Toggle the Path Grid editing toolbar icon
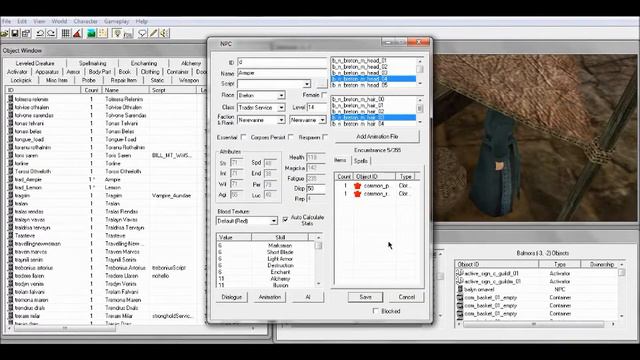This screenshot has width=640, height=360. tap(102, 33)
